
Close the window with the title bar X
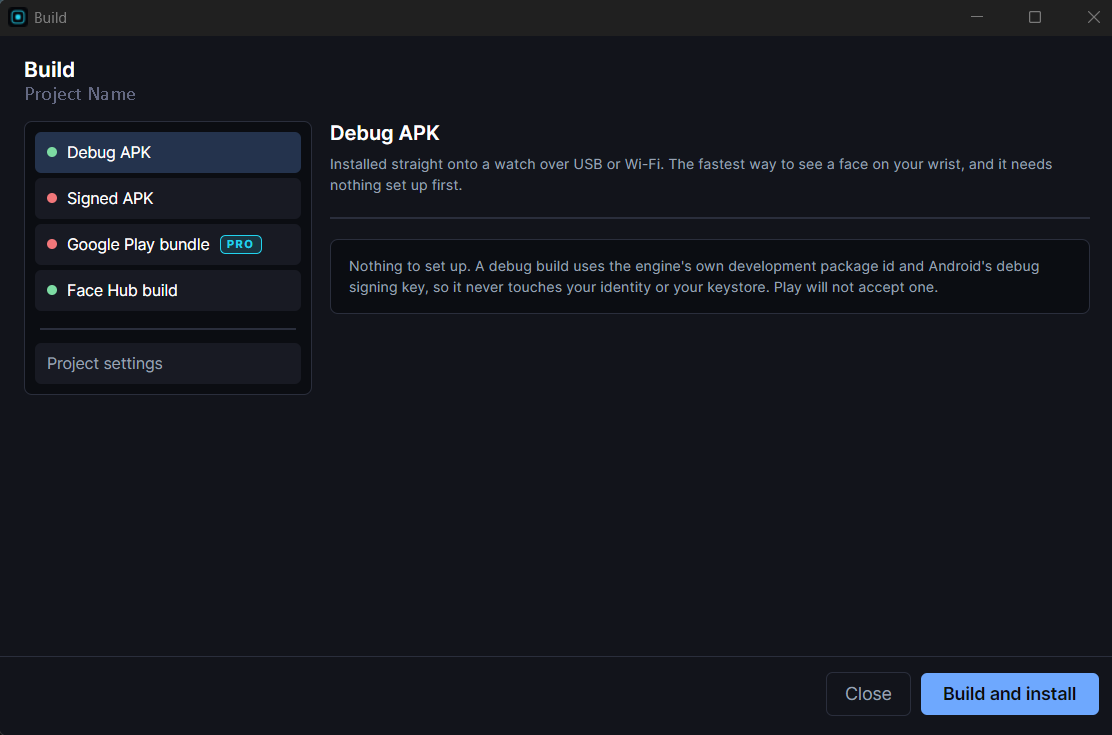tap(1094, 17)
